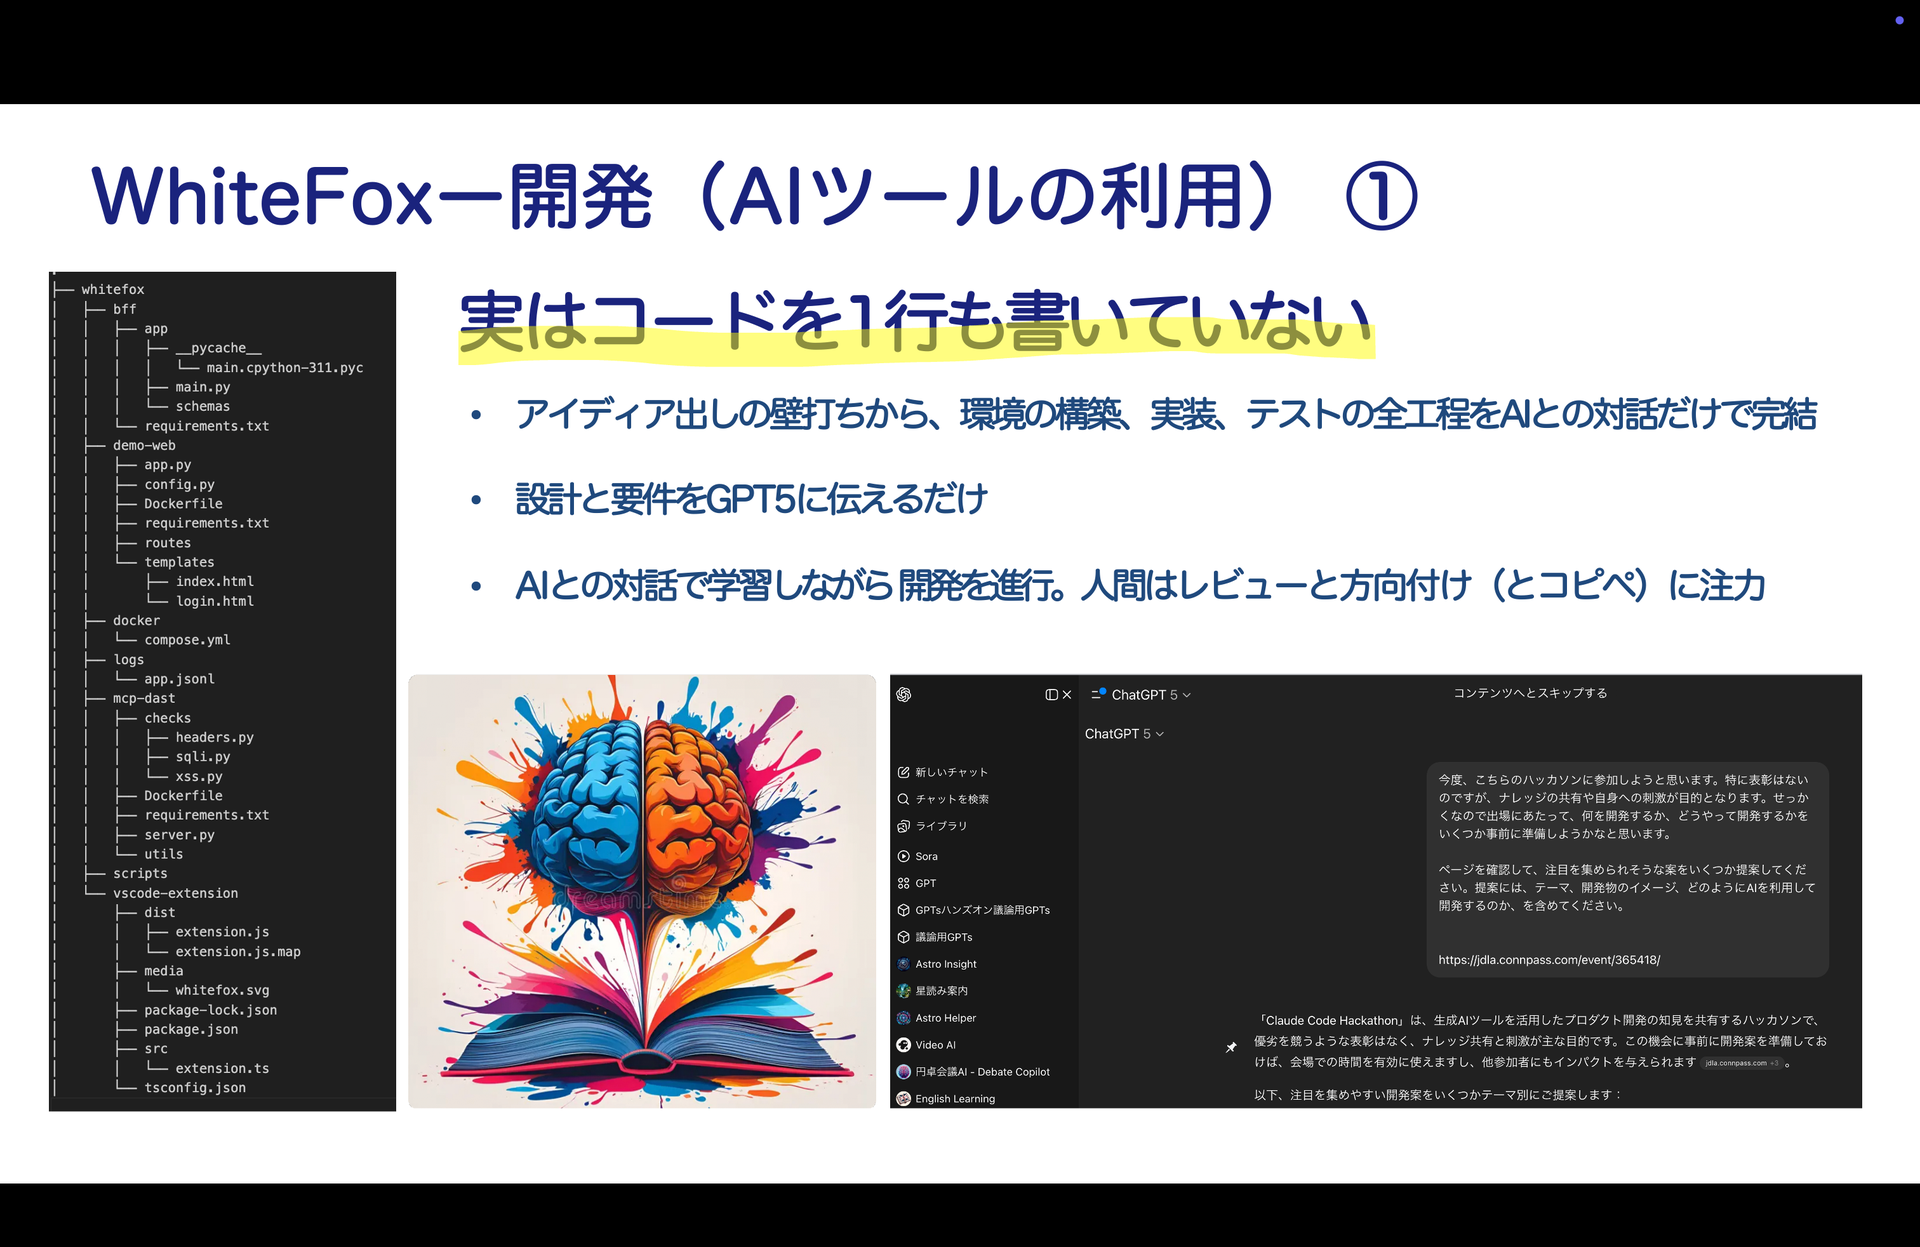Image resolution: width=1920 pixels, height=1247 pixels.
Task: Click コンテンツへとスキップする link
Action: coord(1529,693)
